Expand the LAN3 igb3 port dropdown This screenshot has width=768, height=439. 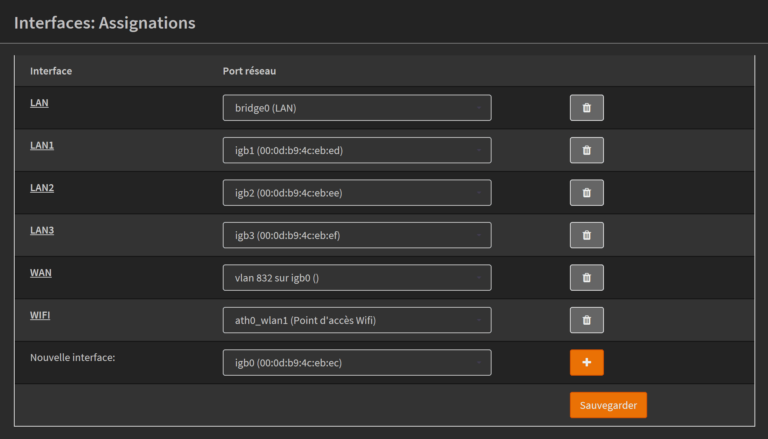click(x=356, y=235)
